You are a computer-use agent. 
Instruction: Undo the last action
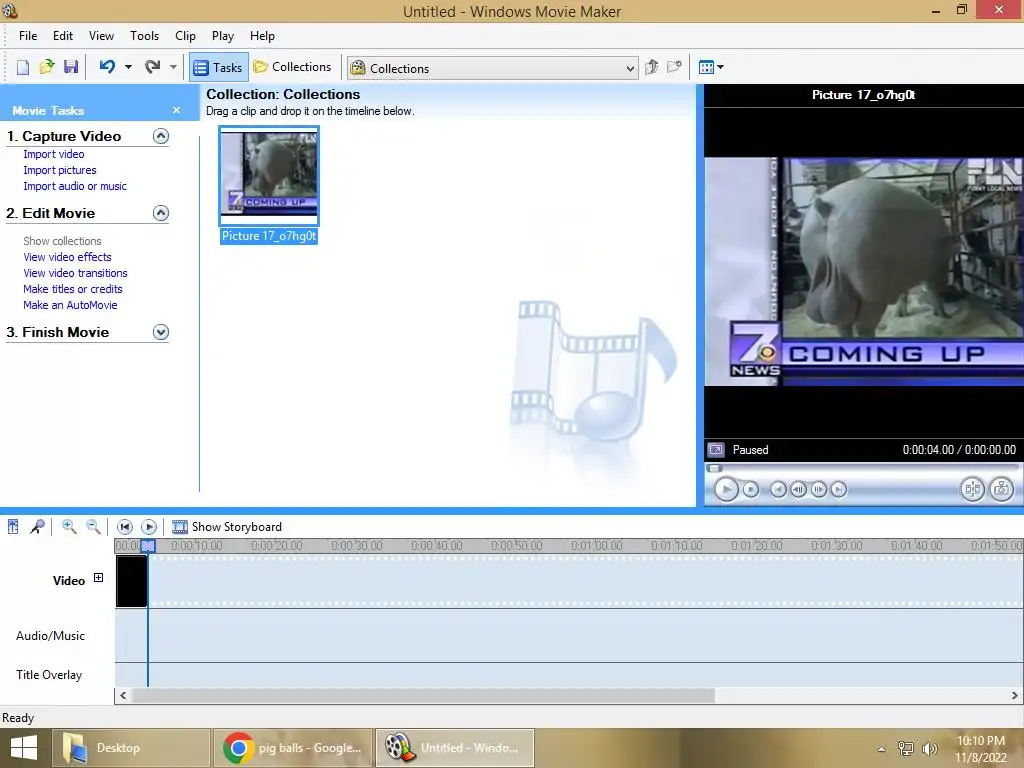coord(108,67)
